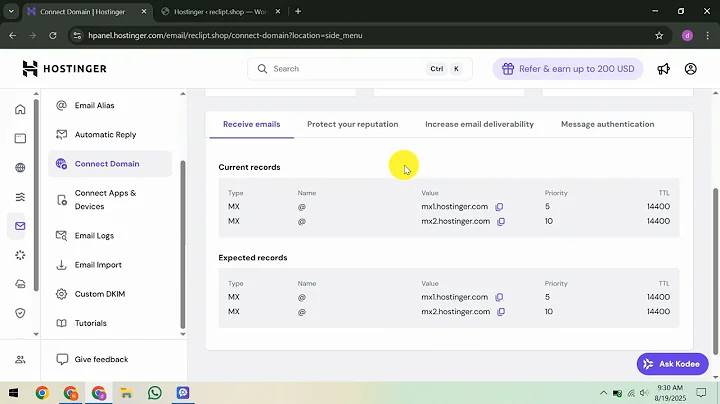Click current record value mx1.hostinger.com
Viewport: 720px width, 404px height.
pyautogui.click(x=455, y=207)
